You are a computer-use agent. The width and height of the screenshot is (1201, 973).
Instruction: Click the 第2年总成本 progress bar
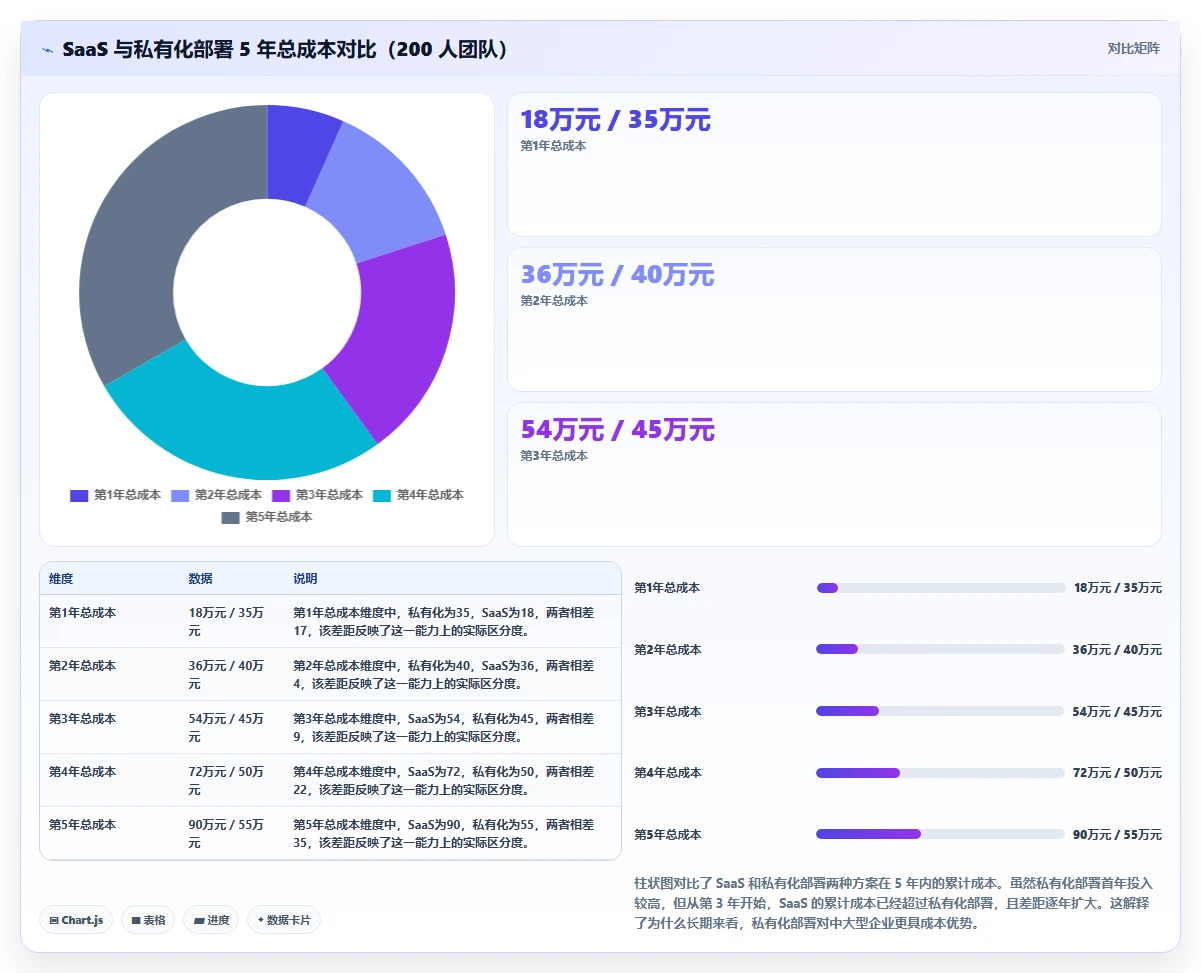pos(941,649)
